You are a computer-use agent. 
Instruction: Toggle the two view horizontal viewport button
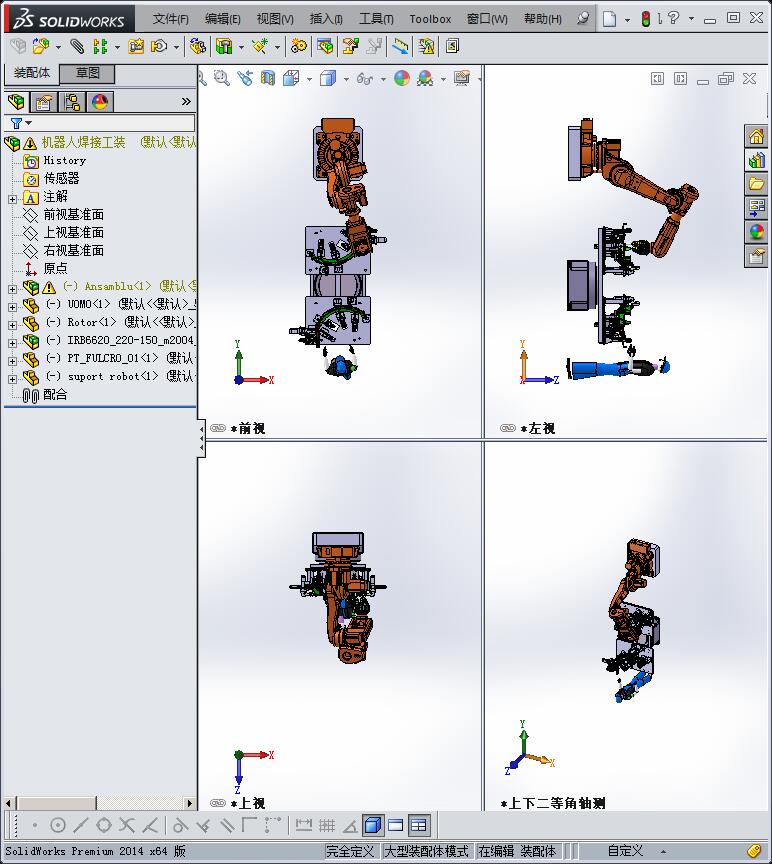(396, 825)
